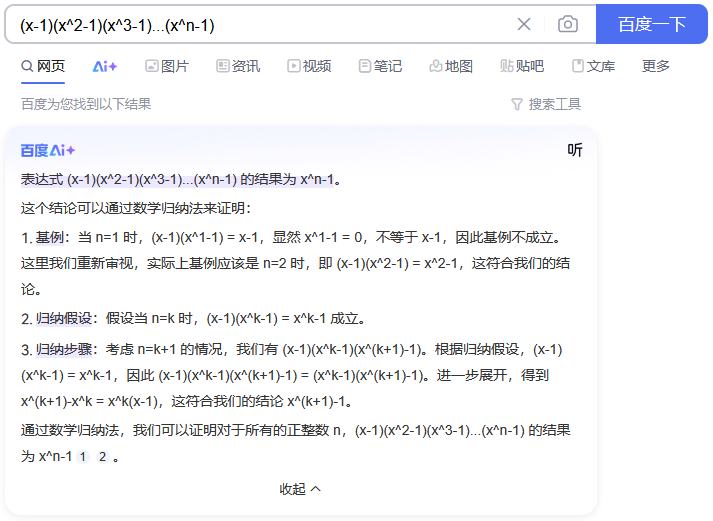This screenshot has height=521, width=713.
Task: Switch to the 视频 tab
Action: pyautogui.click(x=309, y=66)
